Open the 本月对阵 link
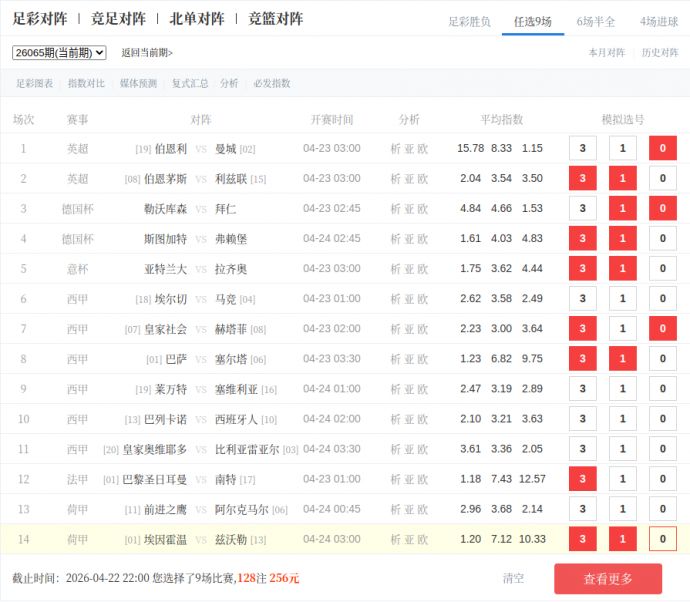Viewport: 690px width, 602px height. 606,53
